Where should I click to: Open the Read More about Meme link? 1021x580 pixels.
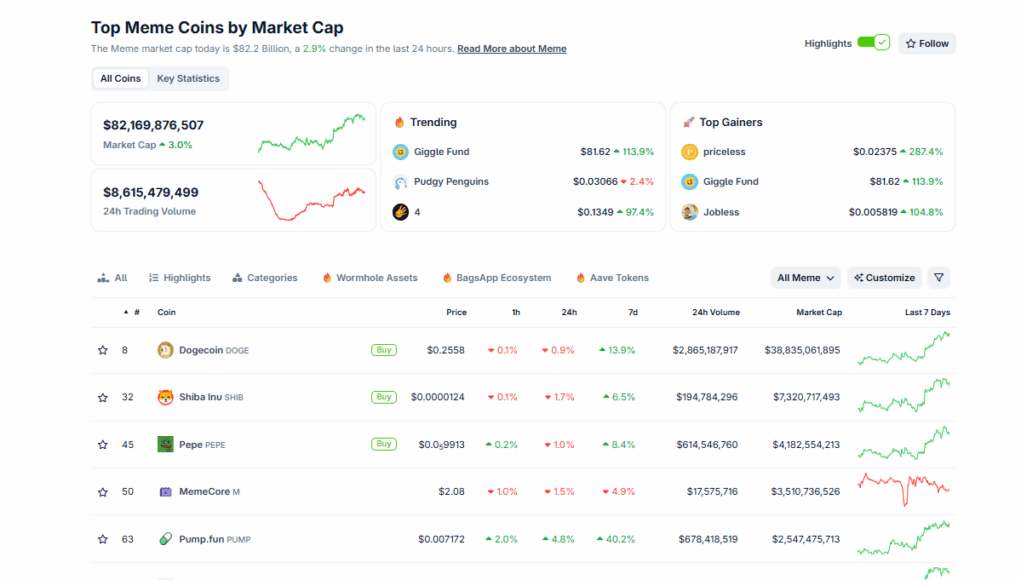click(x=511, y=49)
